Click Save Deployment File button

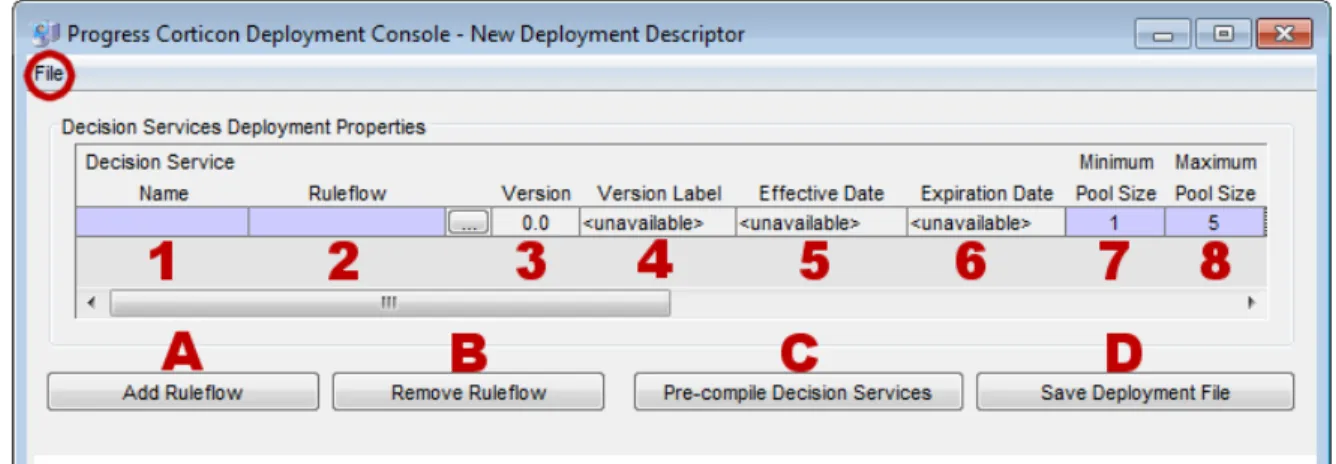[1135, 392]
